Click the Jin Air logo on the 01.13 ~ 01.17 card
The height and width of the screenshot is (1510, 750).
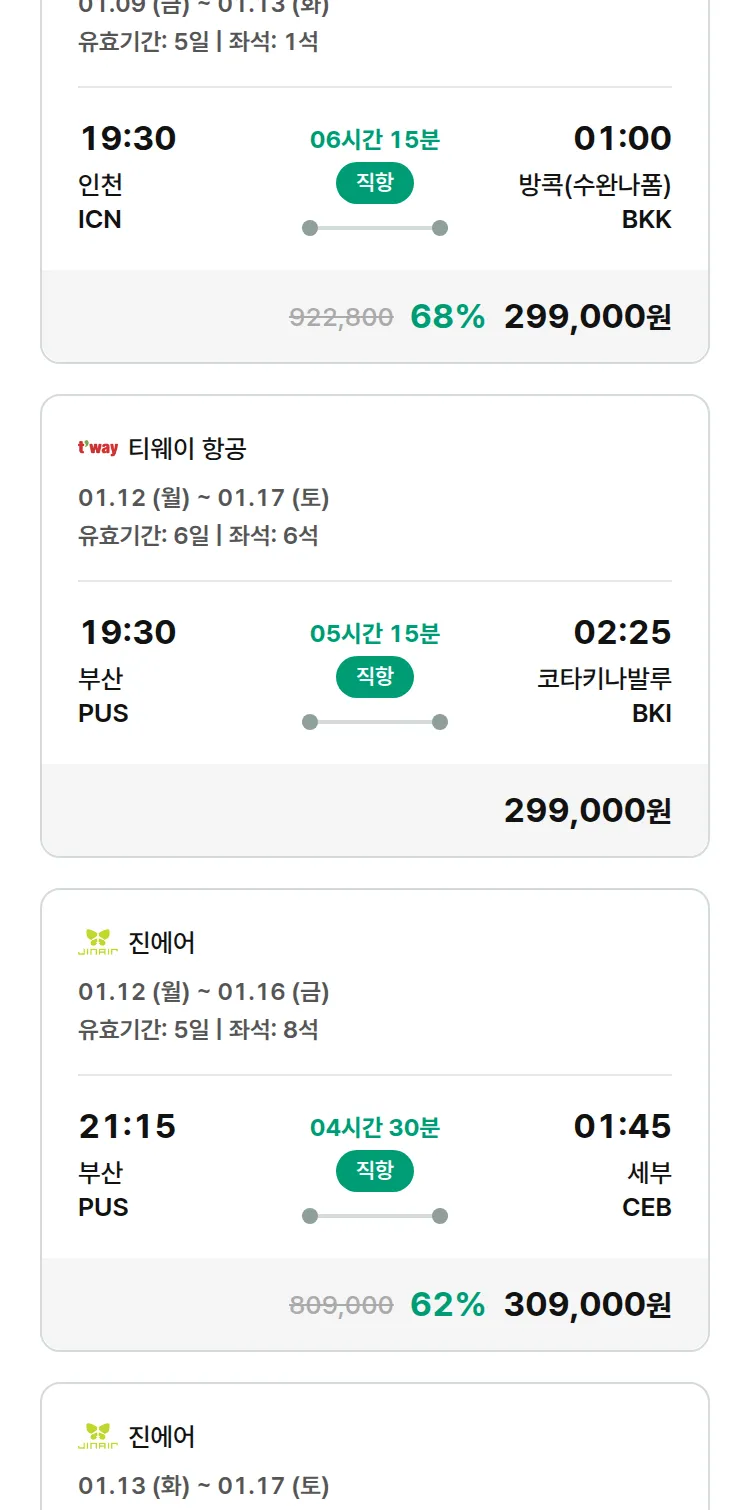[98, 1436]
